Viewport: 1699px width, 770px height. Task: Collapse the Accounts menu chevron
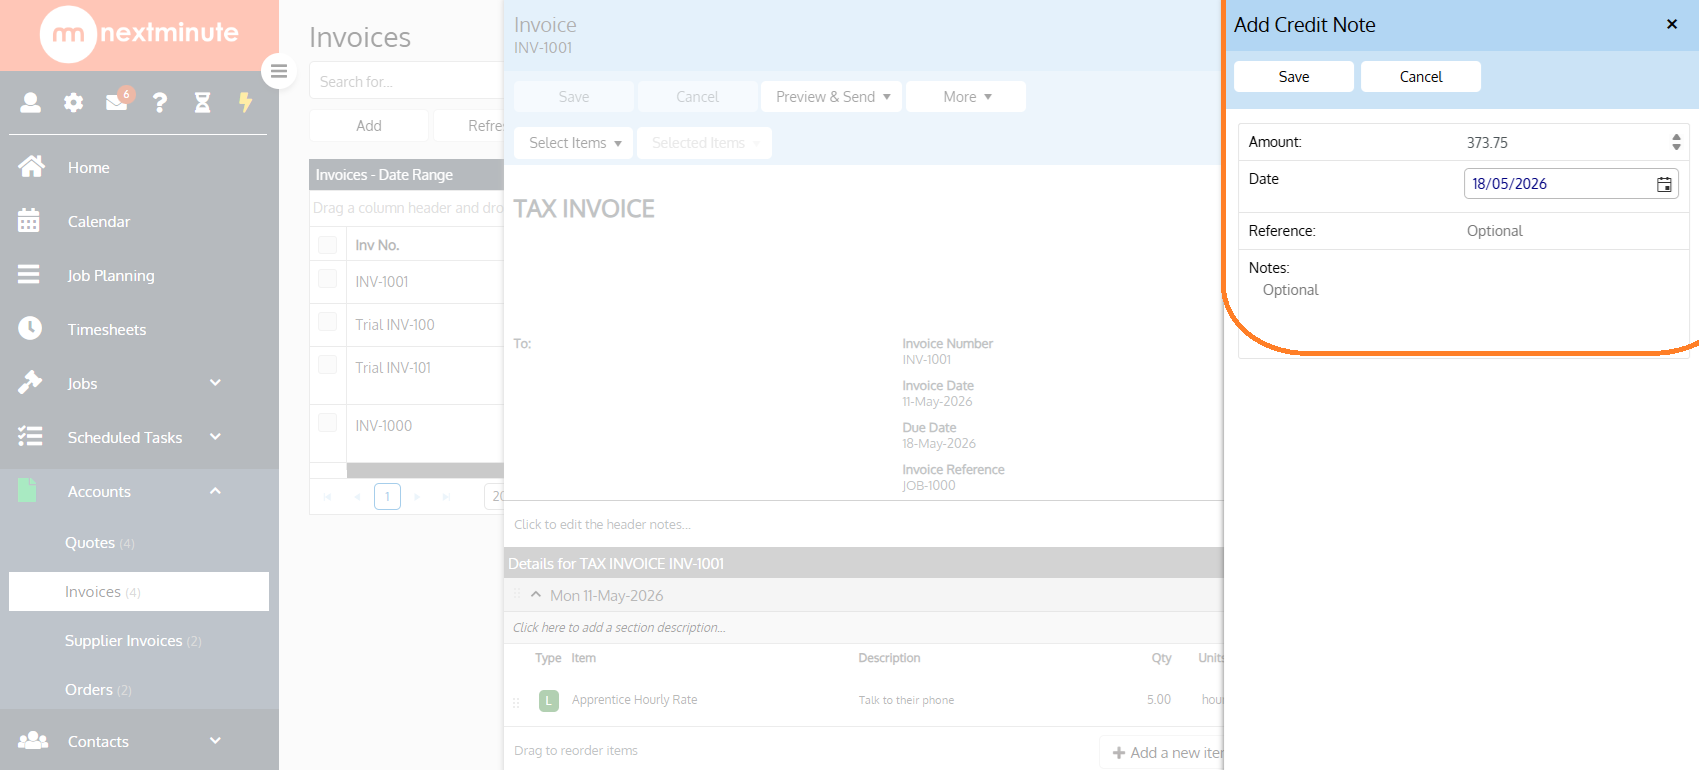click(215, 490)
